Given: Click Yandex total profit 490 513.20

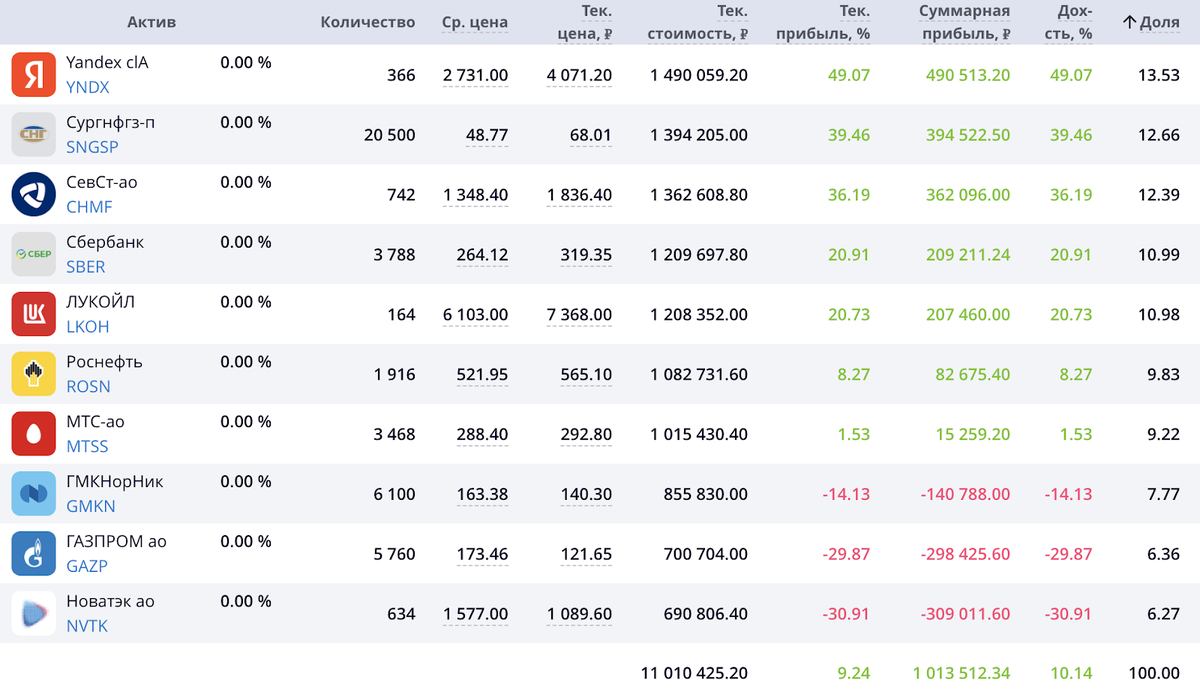Looking at the screenshot, I should click(x=968, y=75).
